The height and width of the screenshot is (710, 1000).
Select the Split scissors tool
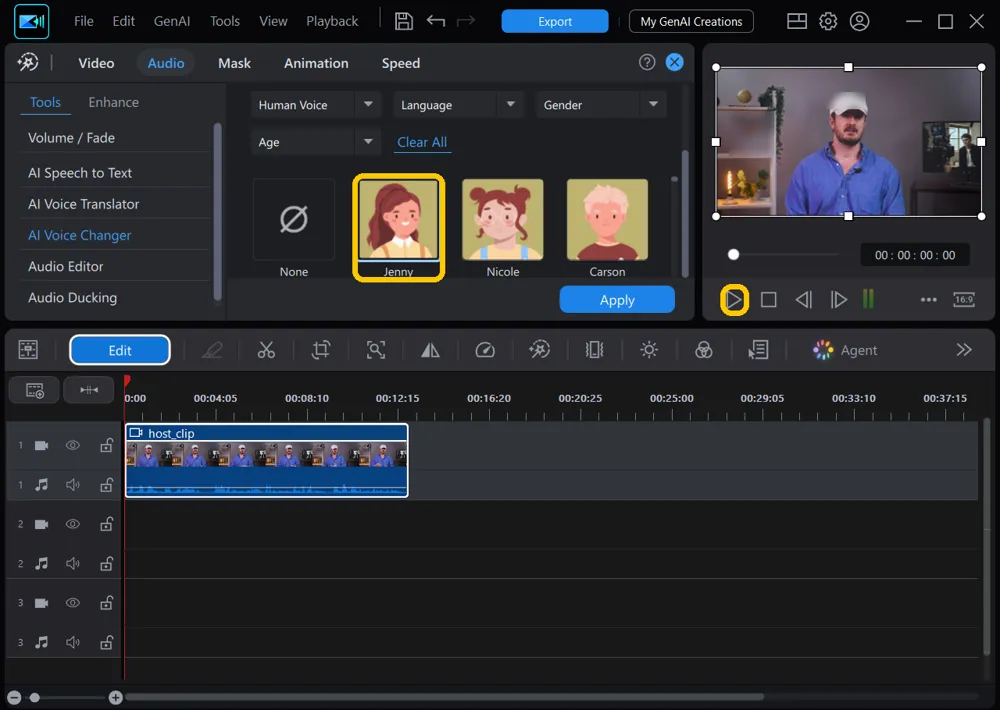266,350
